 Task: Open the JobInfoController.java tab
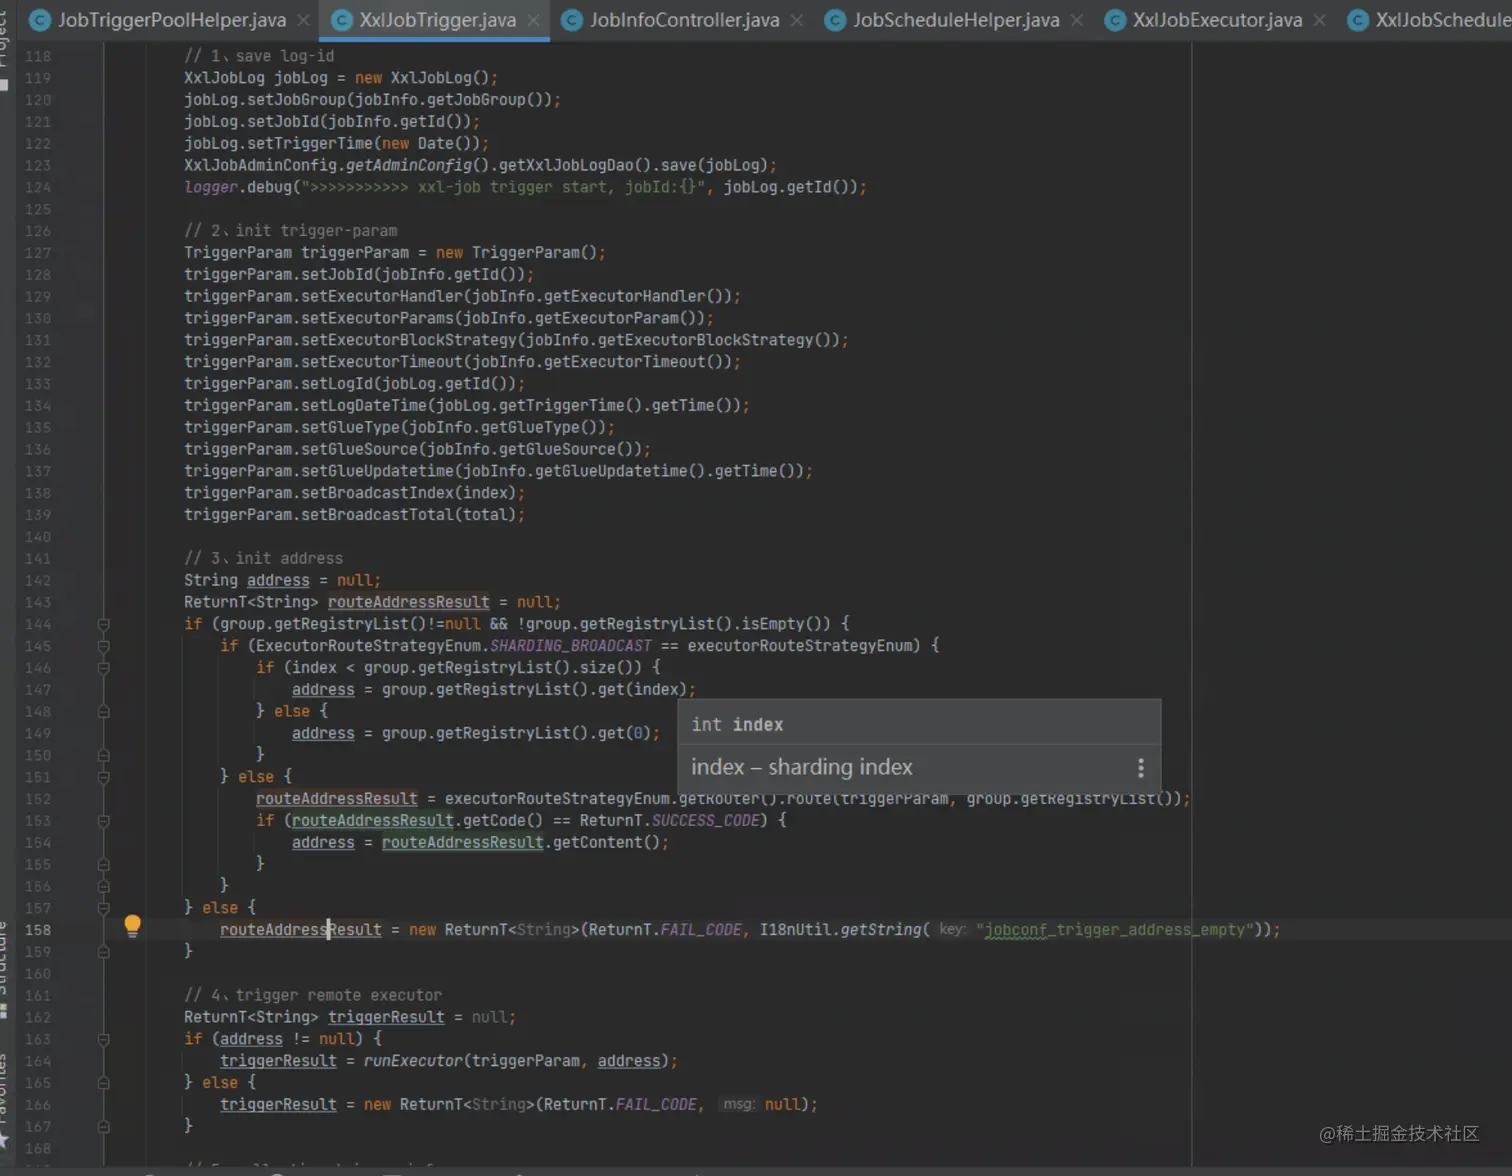(684, 20)
